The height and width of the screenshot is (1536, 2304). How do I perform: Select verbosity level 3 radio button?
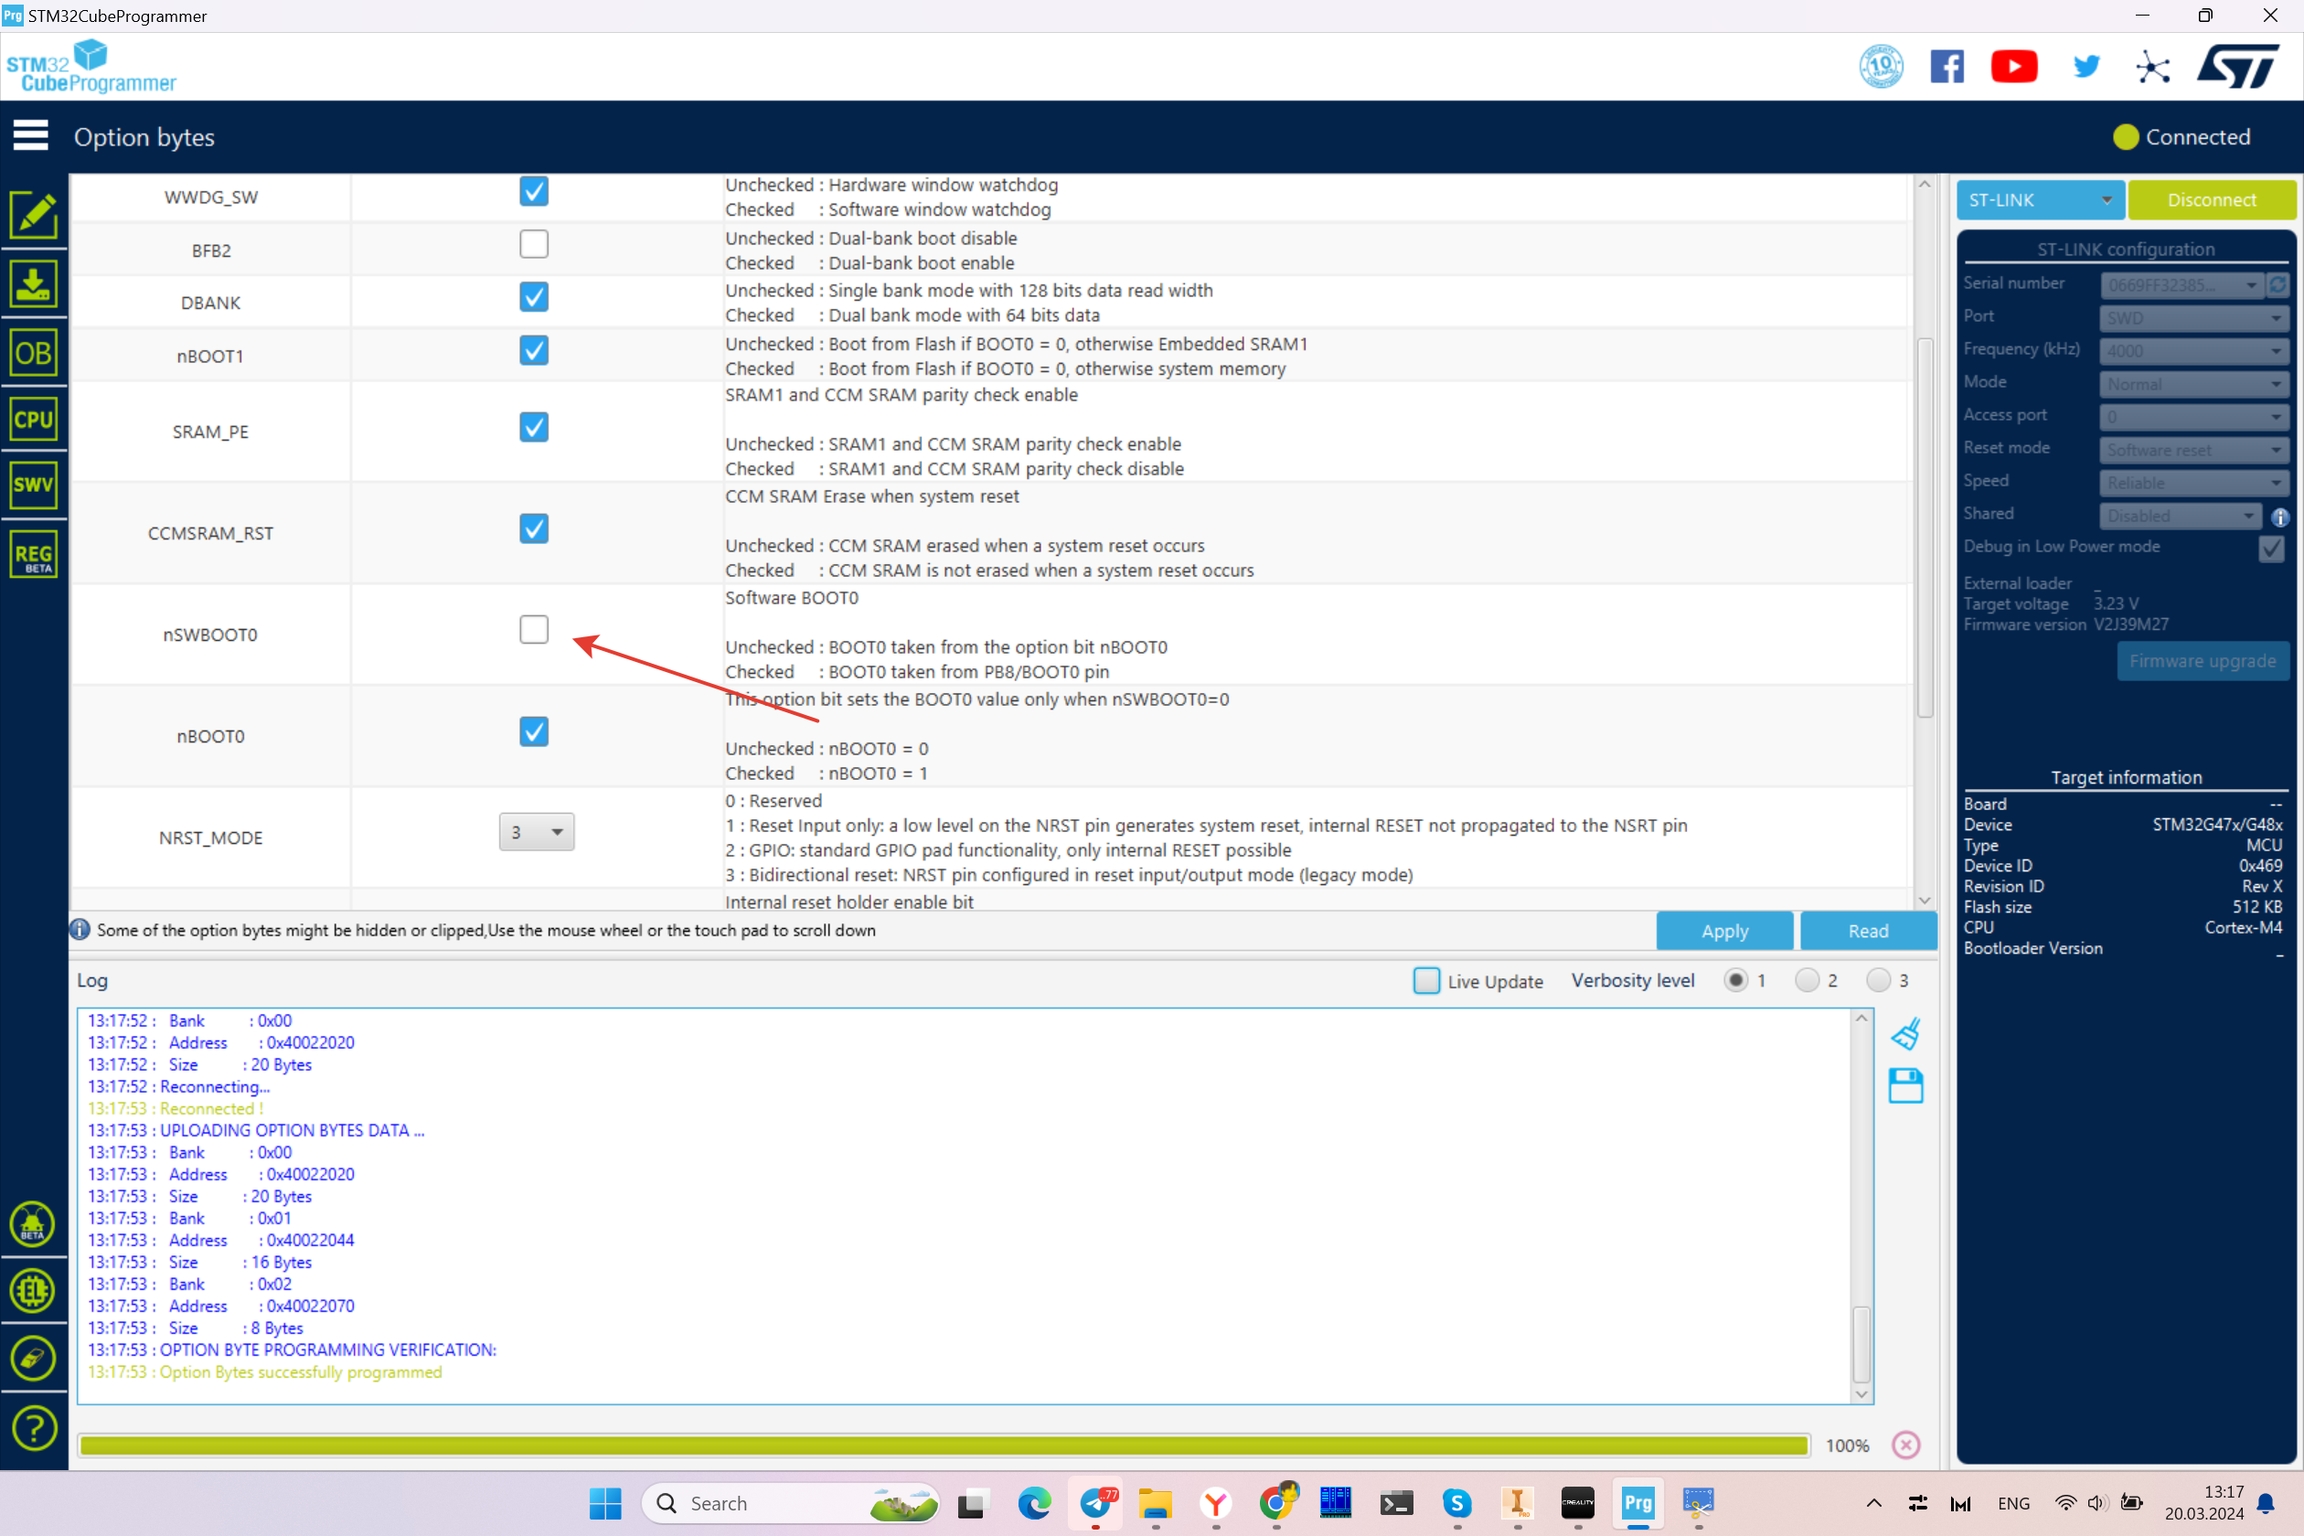(x=1878, y=980)
